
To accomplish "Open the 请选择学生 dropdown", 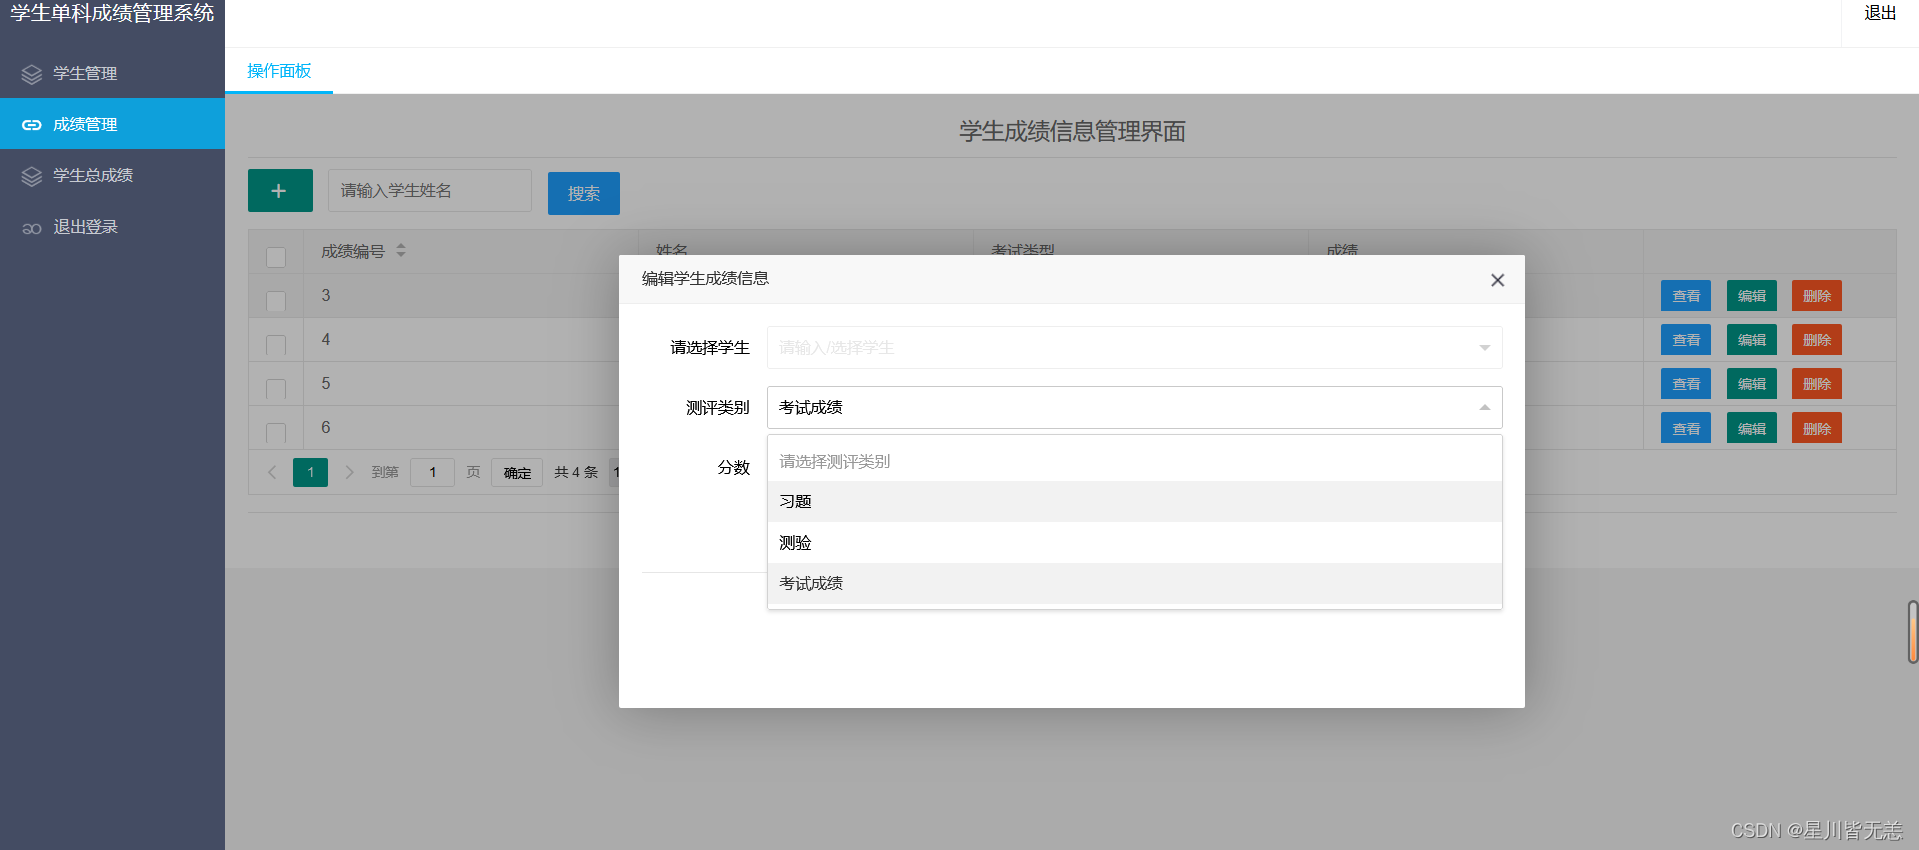I will 1134,348.
